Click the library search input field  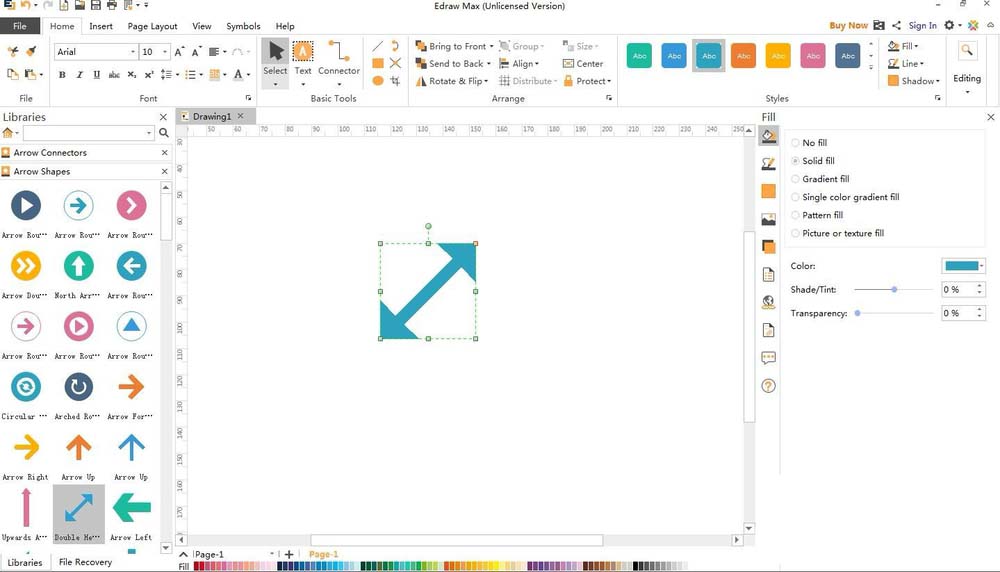pyautogui.click(x=86, y=133)
